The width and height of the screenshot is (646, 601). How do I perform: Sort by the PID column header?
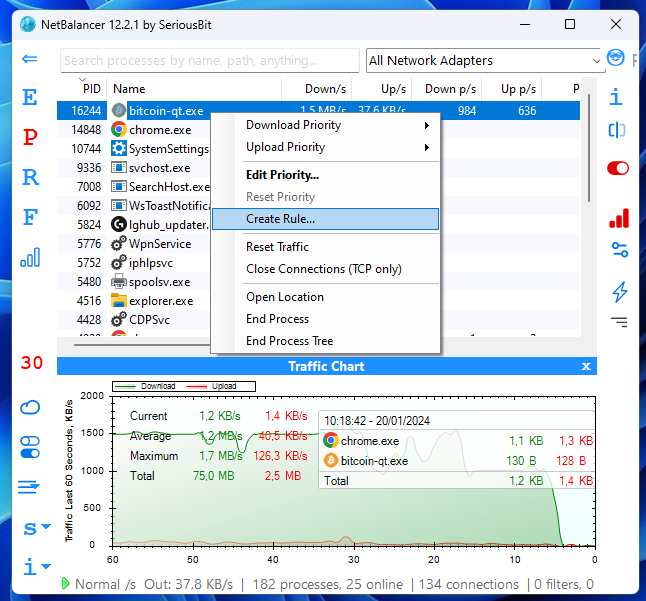82,89
